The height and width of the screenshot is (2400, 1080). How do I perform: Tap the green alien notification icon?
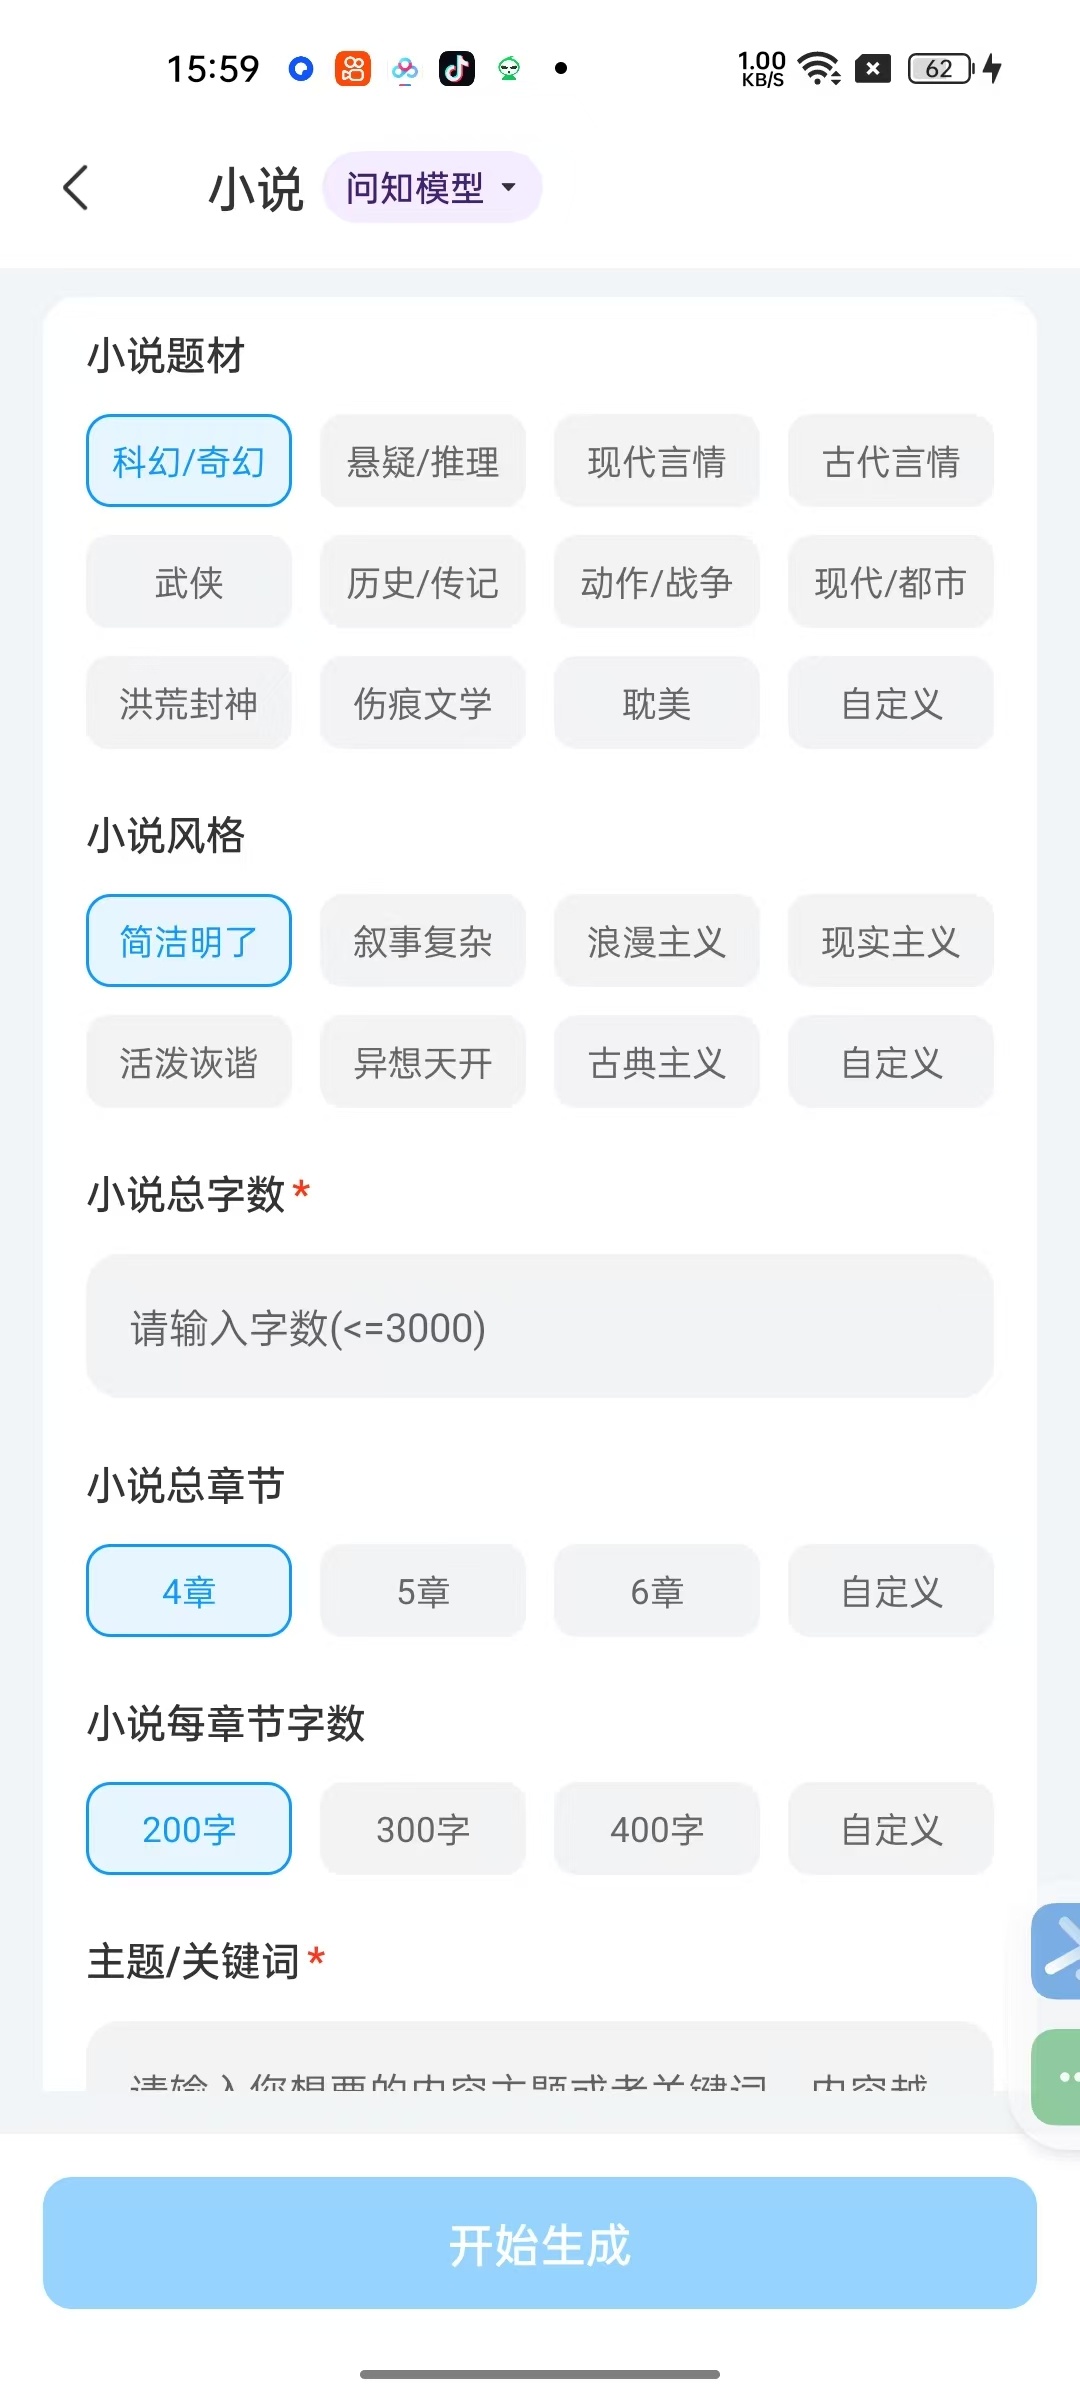click(509, 69)
